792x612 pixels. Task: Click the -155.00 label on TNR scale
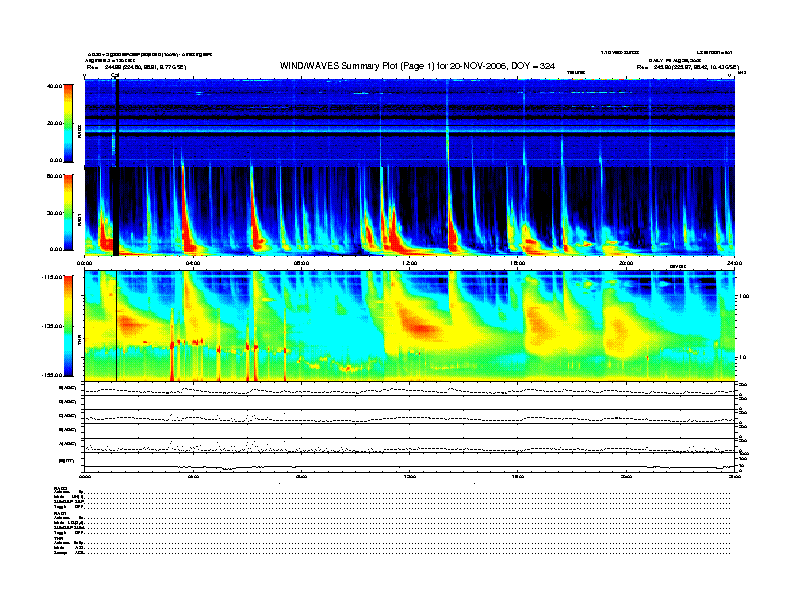(52, 375)
